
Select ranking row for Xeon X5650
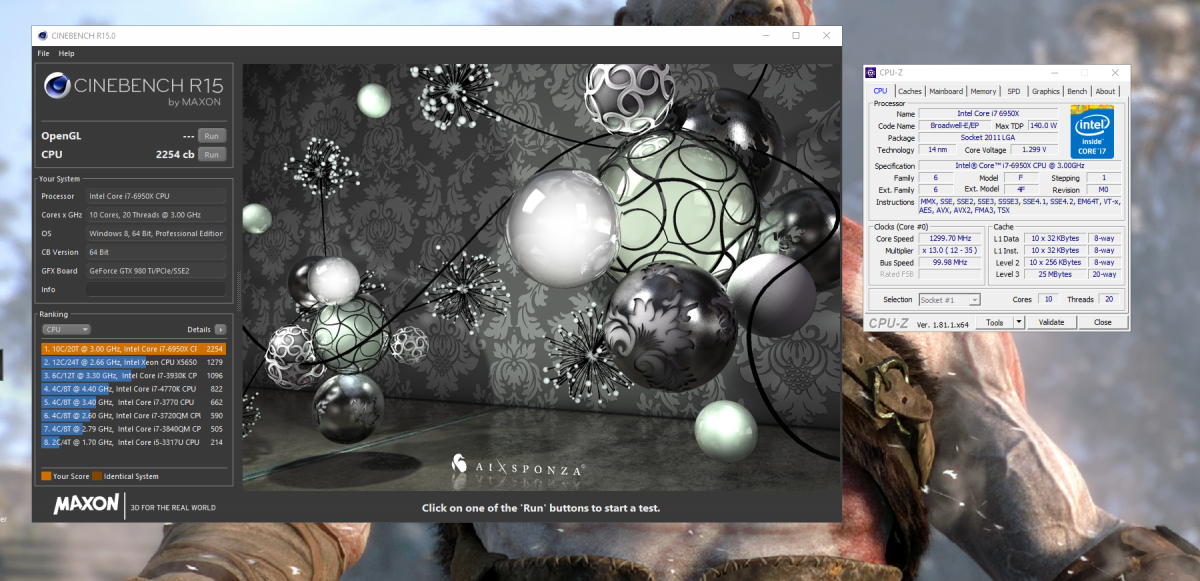pyautogui.click(x=133, y=362)
